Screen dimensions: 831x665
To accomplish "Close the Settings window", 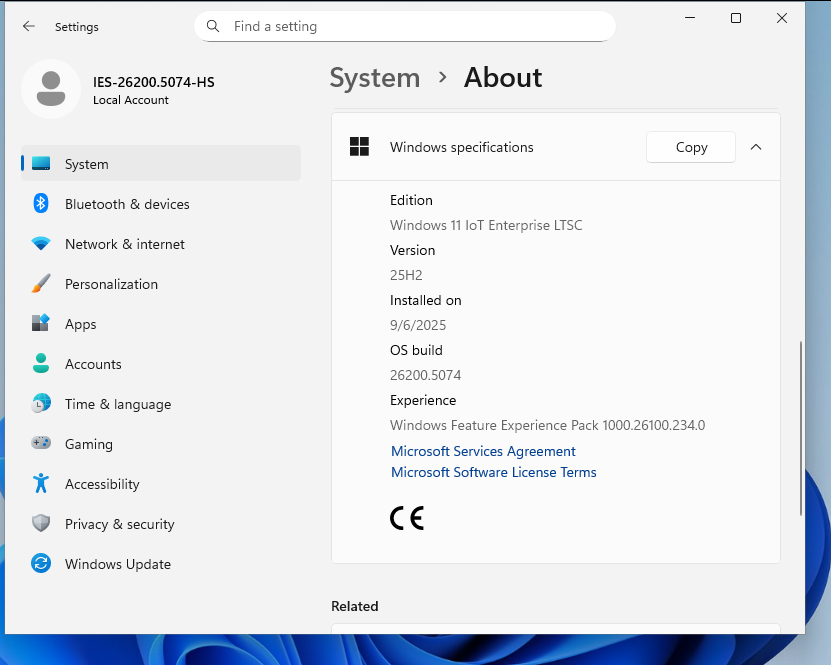I will 782,18.
